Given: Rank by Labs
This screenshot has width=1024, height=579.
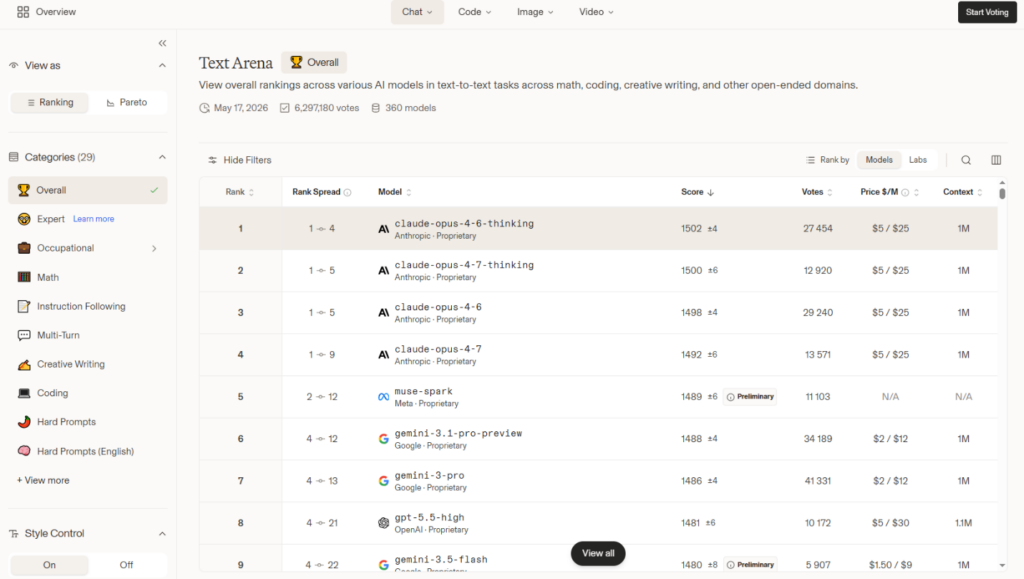Looking at the screenshot, I should [x=918, y=160].
